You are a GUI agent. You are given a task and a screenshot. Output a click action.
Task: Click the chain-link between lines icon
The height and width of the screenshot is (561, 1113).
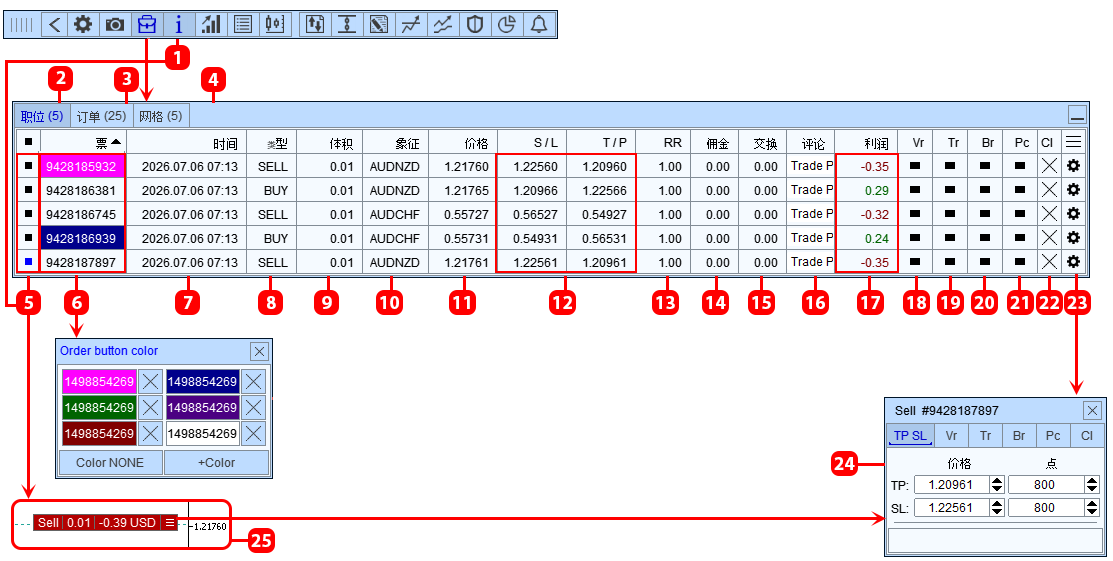(x=346, y=25)
